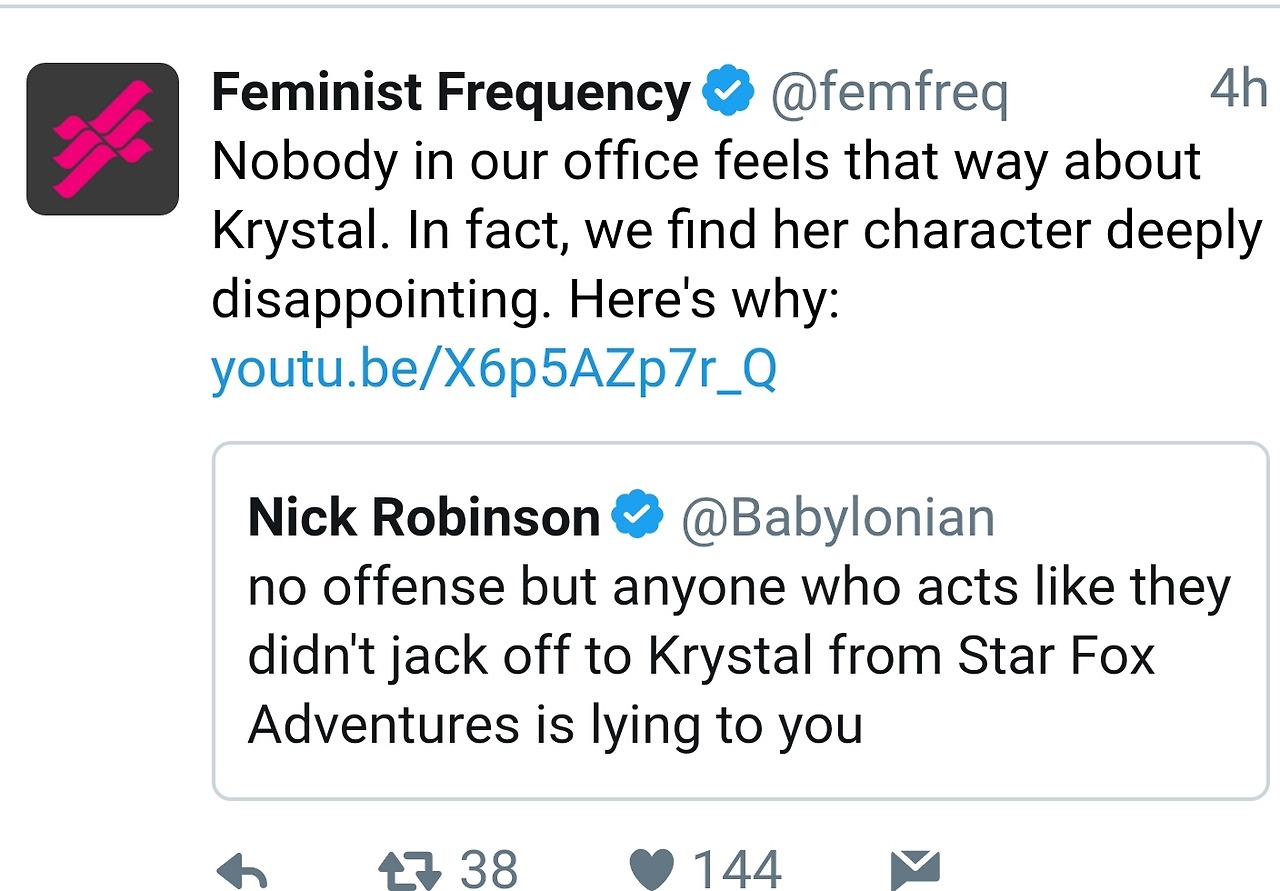
Task: Open the youtu.be/X6p5AZp7r_Q link
Action: 493,371
